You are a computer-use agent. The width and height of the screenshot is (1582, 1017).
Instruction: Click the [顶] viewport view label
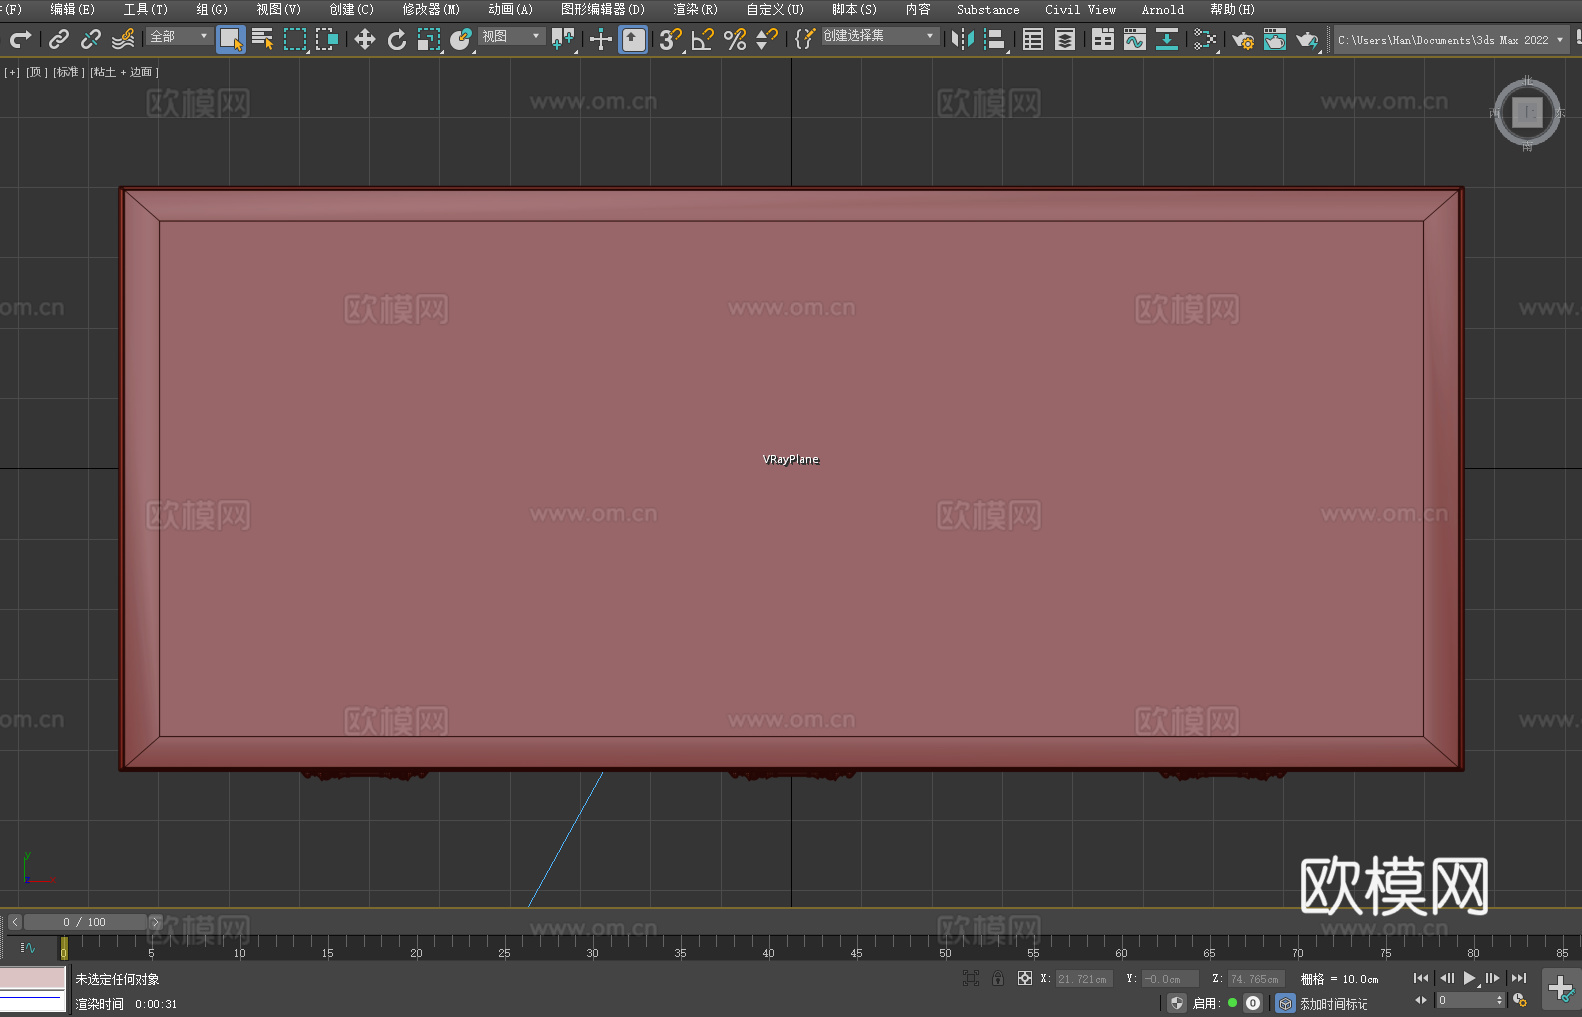click(37, 72)
